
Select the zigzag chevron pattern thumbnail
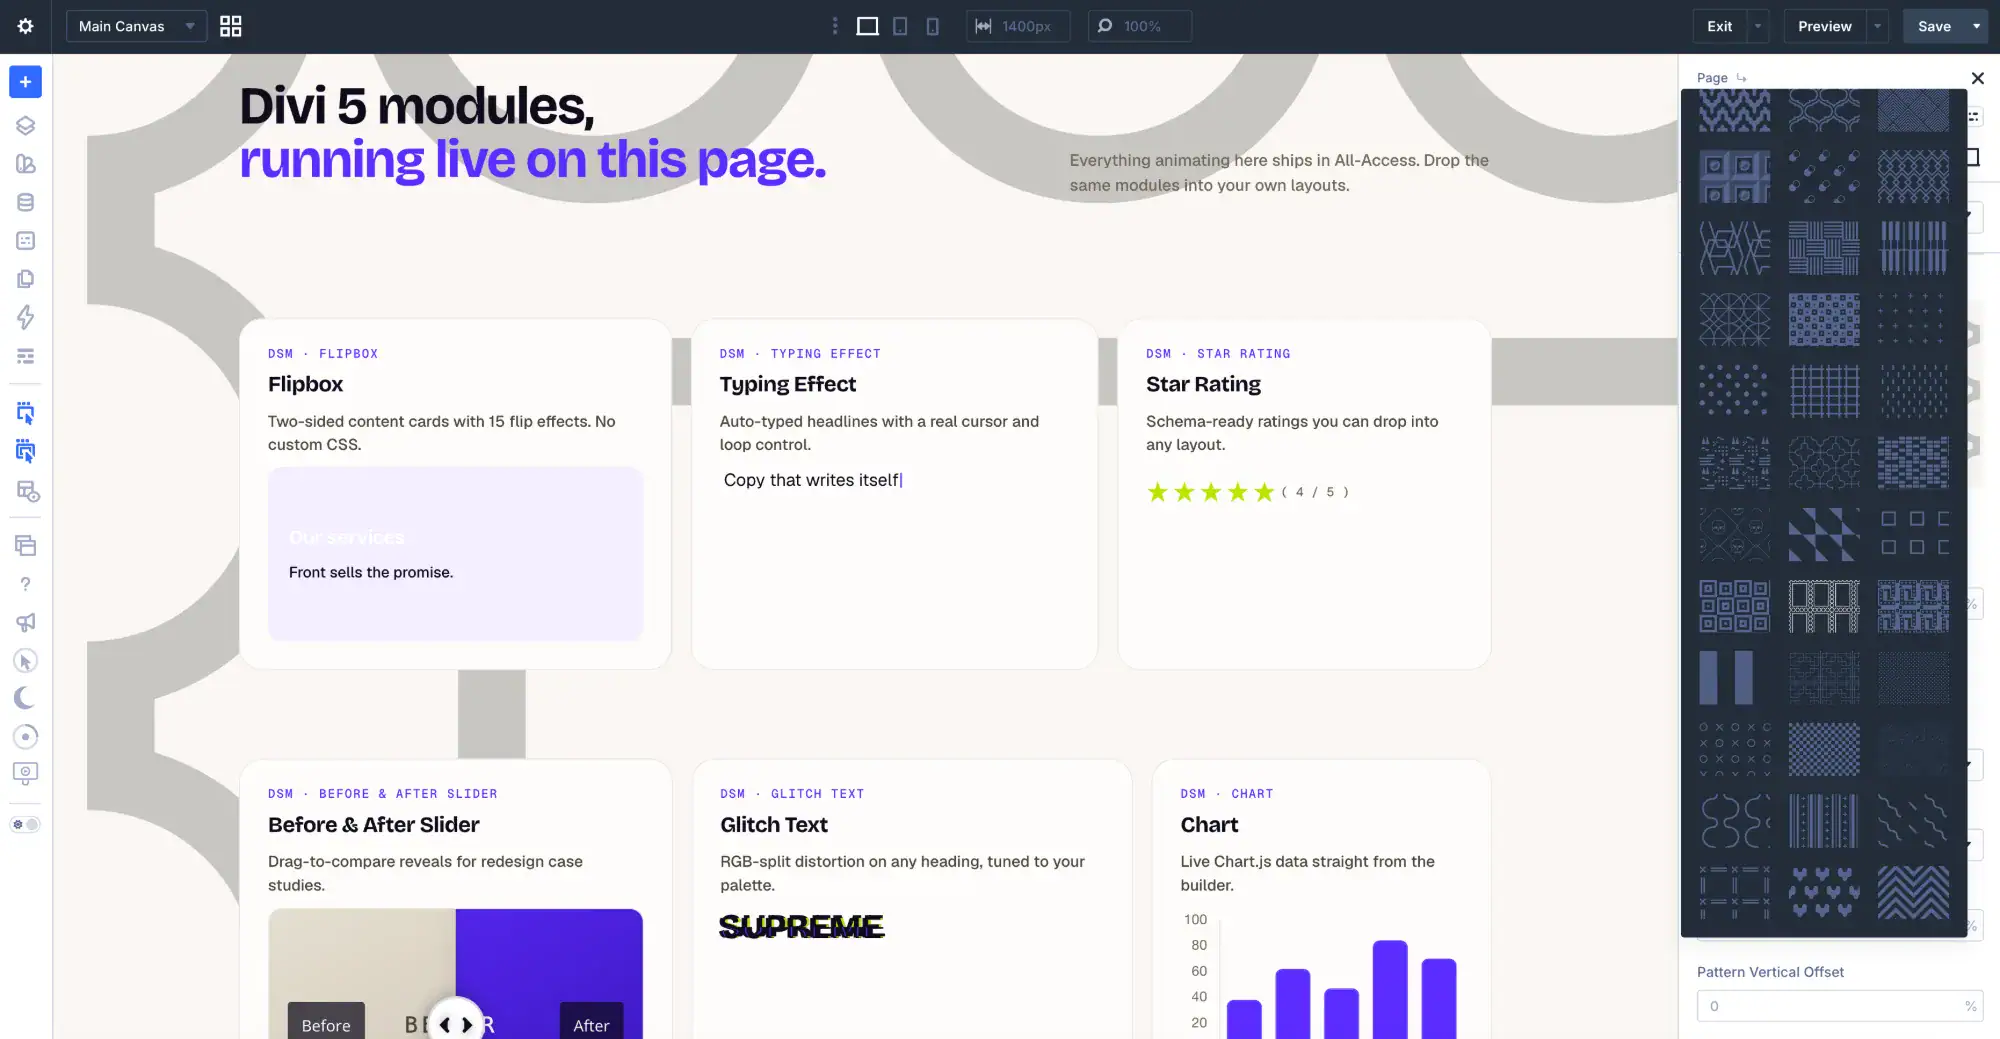(x=1913, y=892)
